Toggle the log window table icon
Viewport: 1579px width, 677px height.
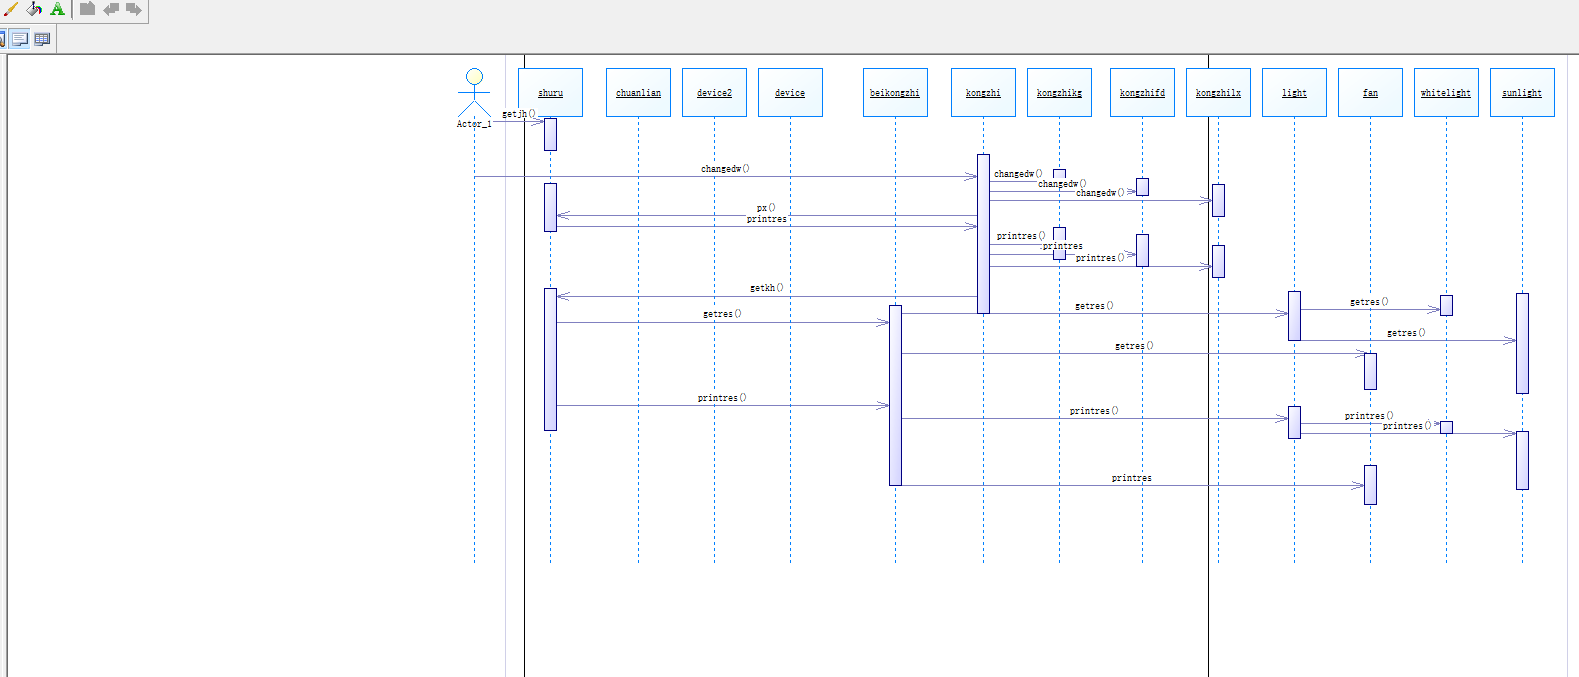pos(42,39)
